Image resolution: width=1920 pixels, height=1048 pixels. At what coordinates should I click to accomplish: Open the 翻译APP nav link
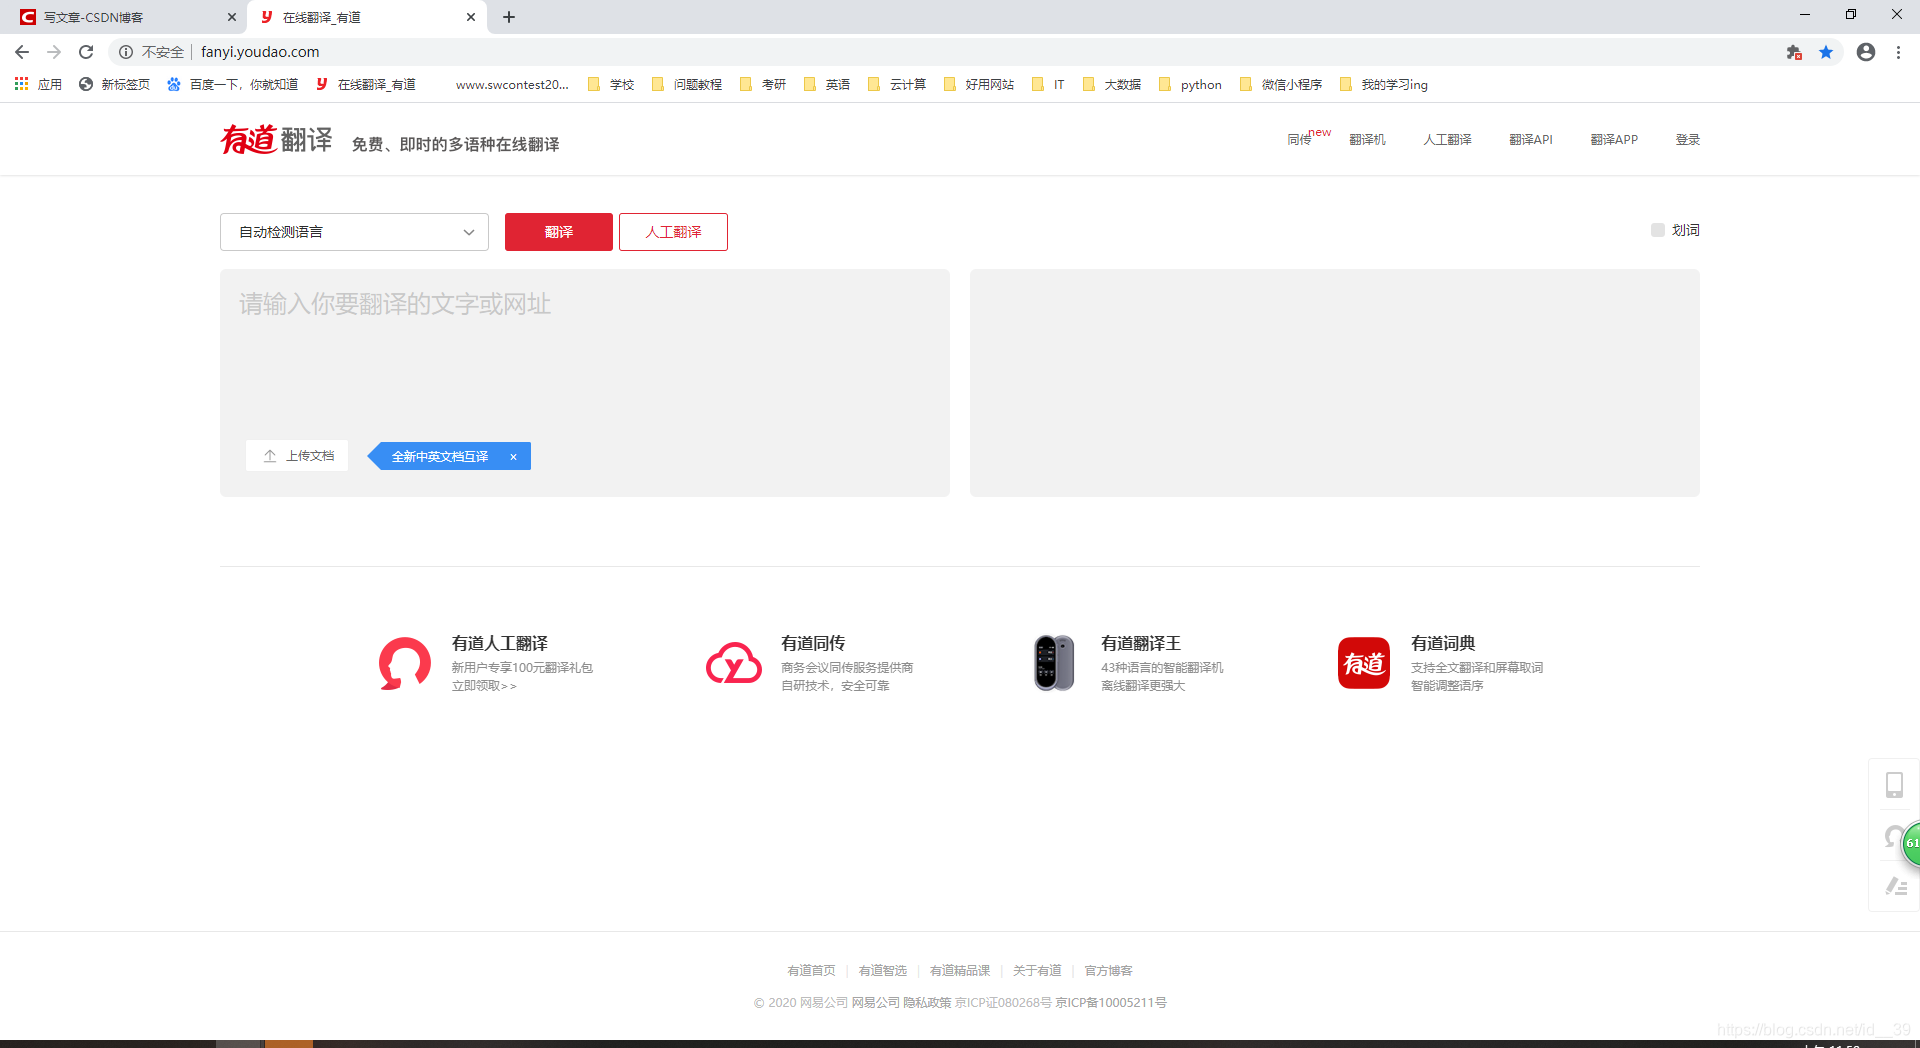(1614, 140)
